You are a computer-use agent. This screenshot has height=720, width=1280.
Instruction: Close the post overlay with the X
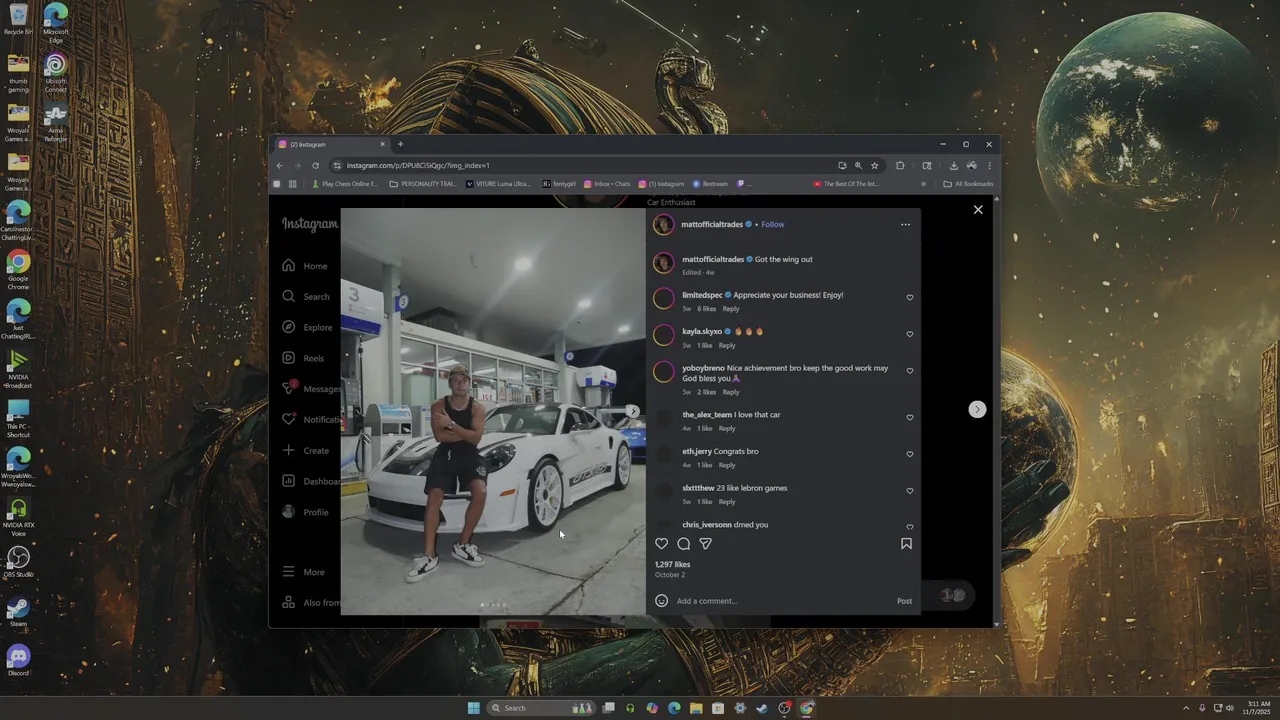point(978,210)
